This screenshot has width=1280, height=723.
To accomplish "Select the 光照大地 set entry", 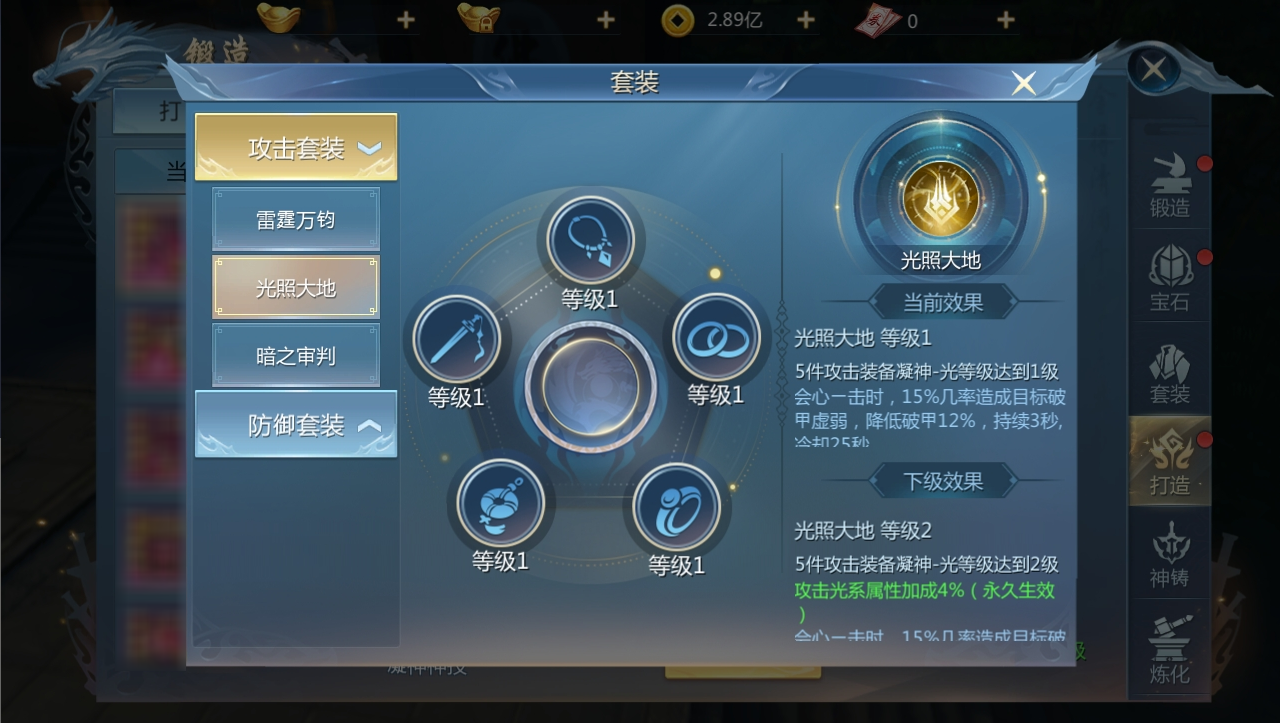I will tap(296, 287).
